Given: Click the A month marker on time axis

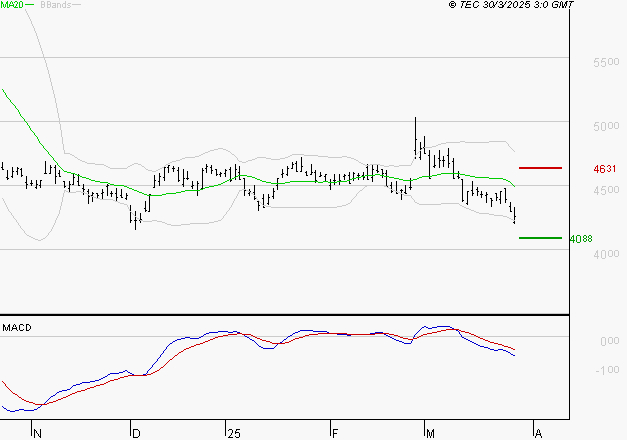Looking at the screenshot, I should 538,434.
